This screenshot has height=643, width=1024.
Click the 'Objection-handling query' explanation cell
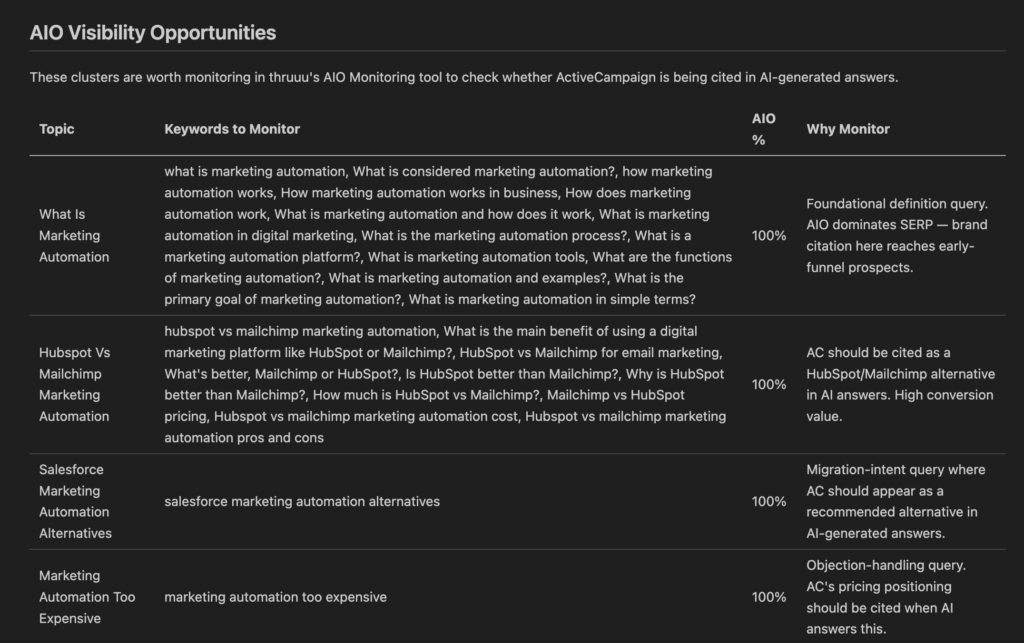pyautogui.click(x=885, y=597)
